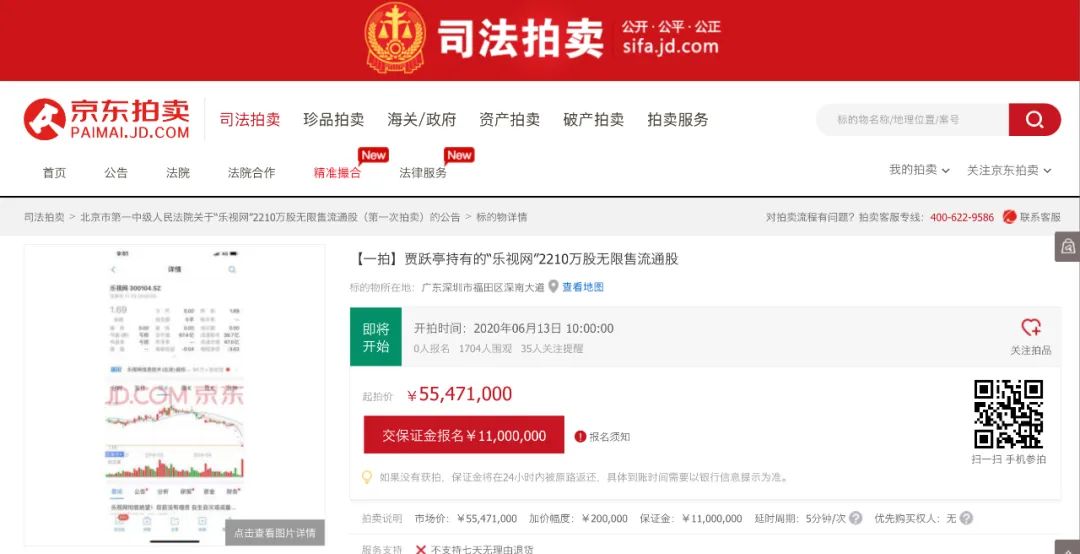
Task: Expand the 我的拍卖 dropdown
Action: tap(919, 170)
